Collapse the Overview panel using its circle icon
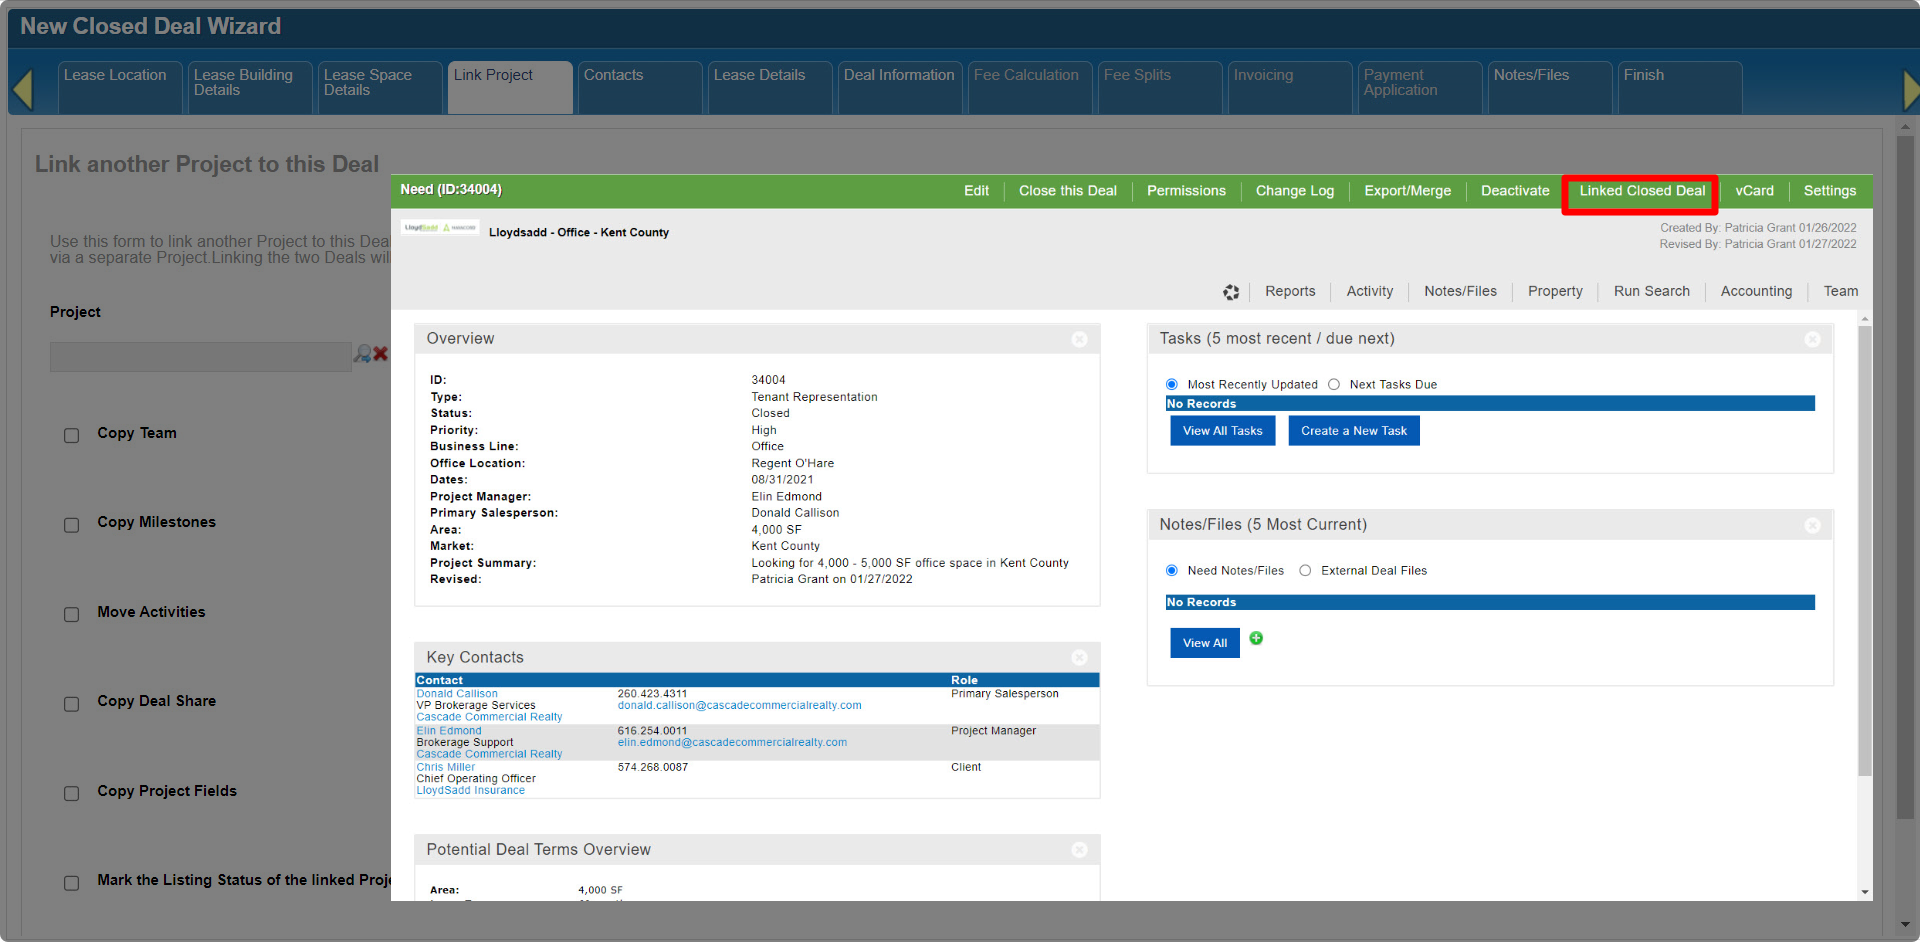 (1080, 340)
